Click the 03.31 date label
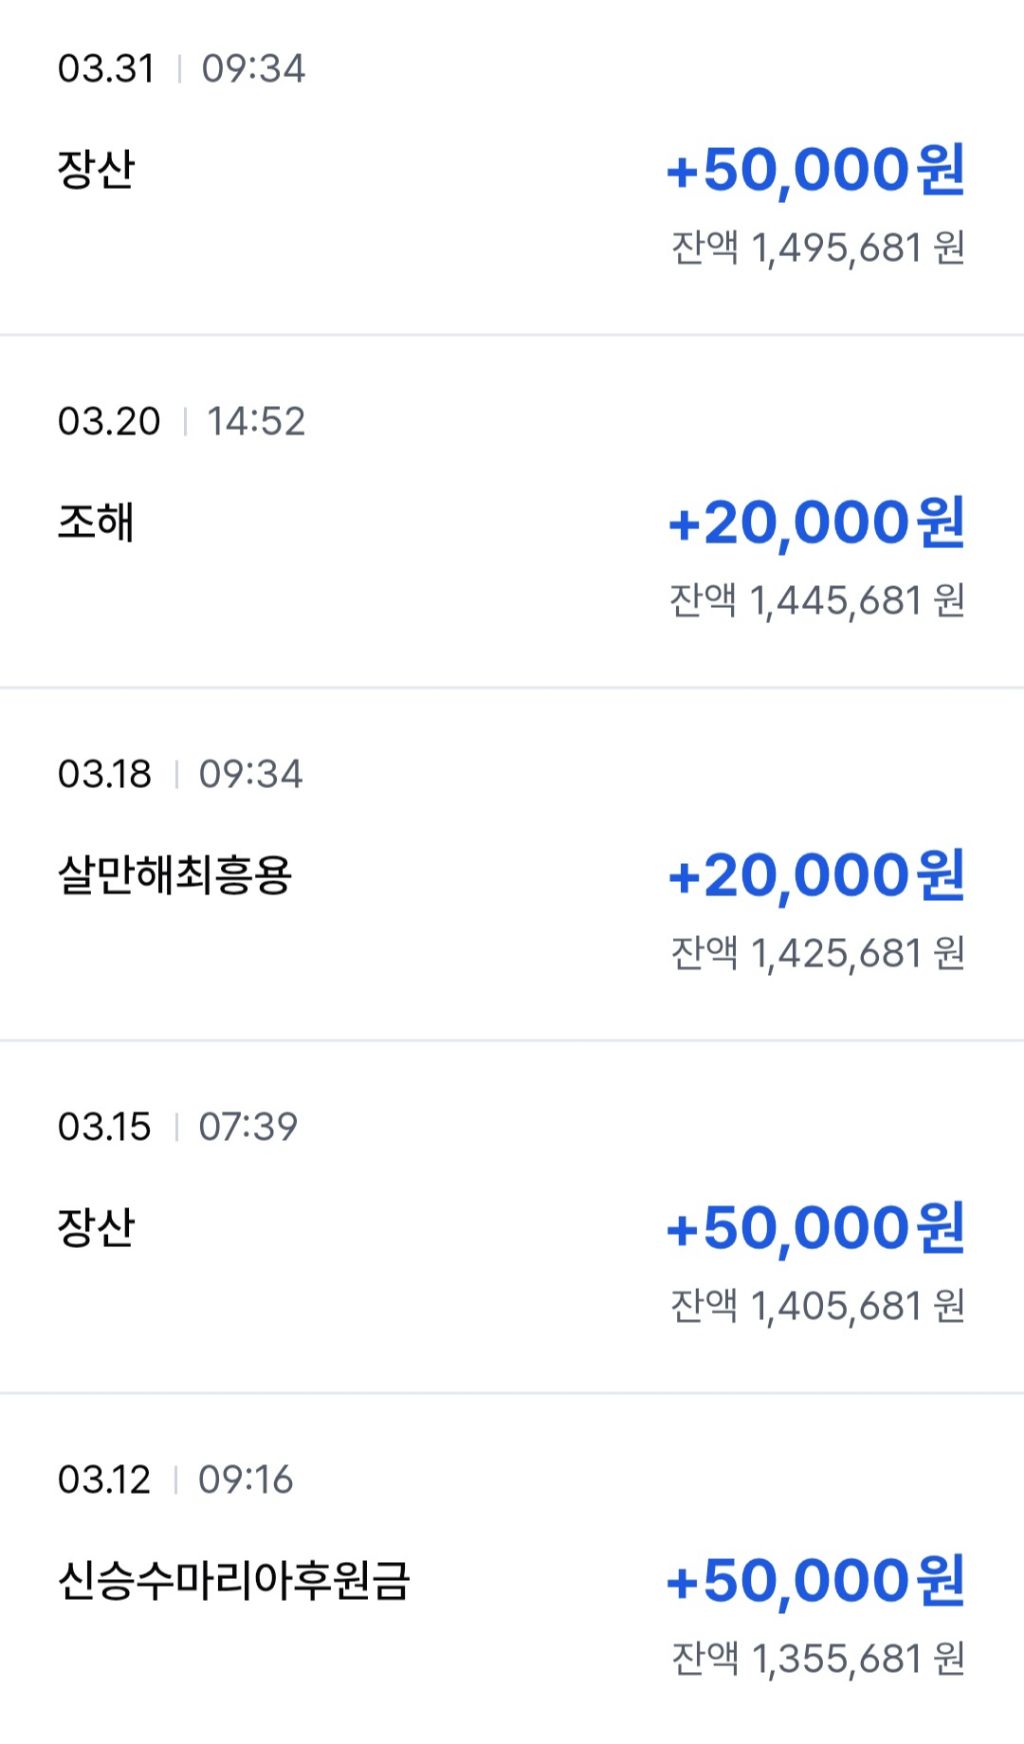 [x=106, y=69]
